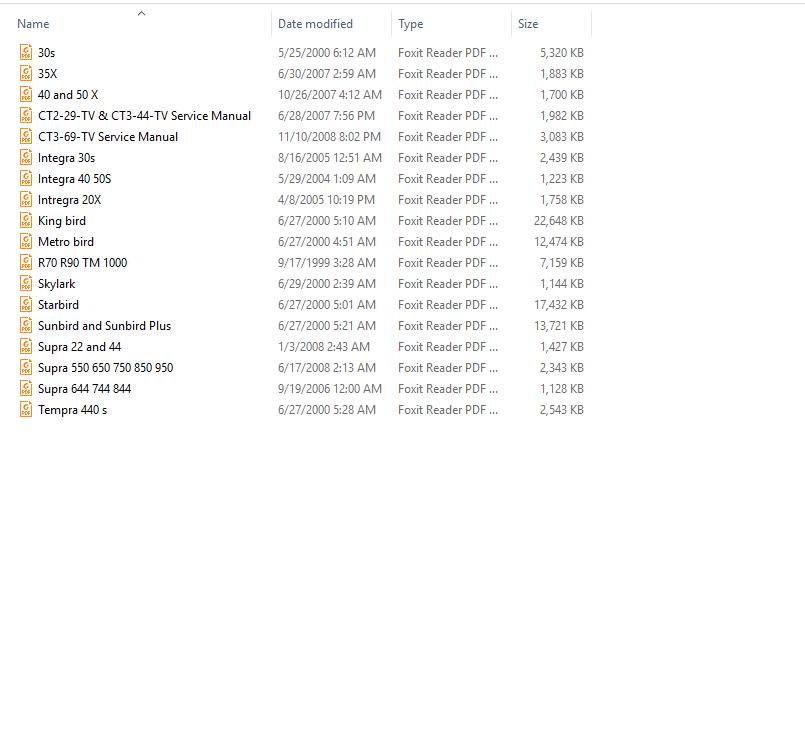This screenshot has width=805, height=744.
Task: Select the file named 40 and 50 X
Action: click(68, 95)
